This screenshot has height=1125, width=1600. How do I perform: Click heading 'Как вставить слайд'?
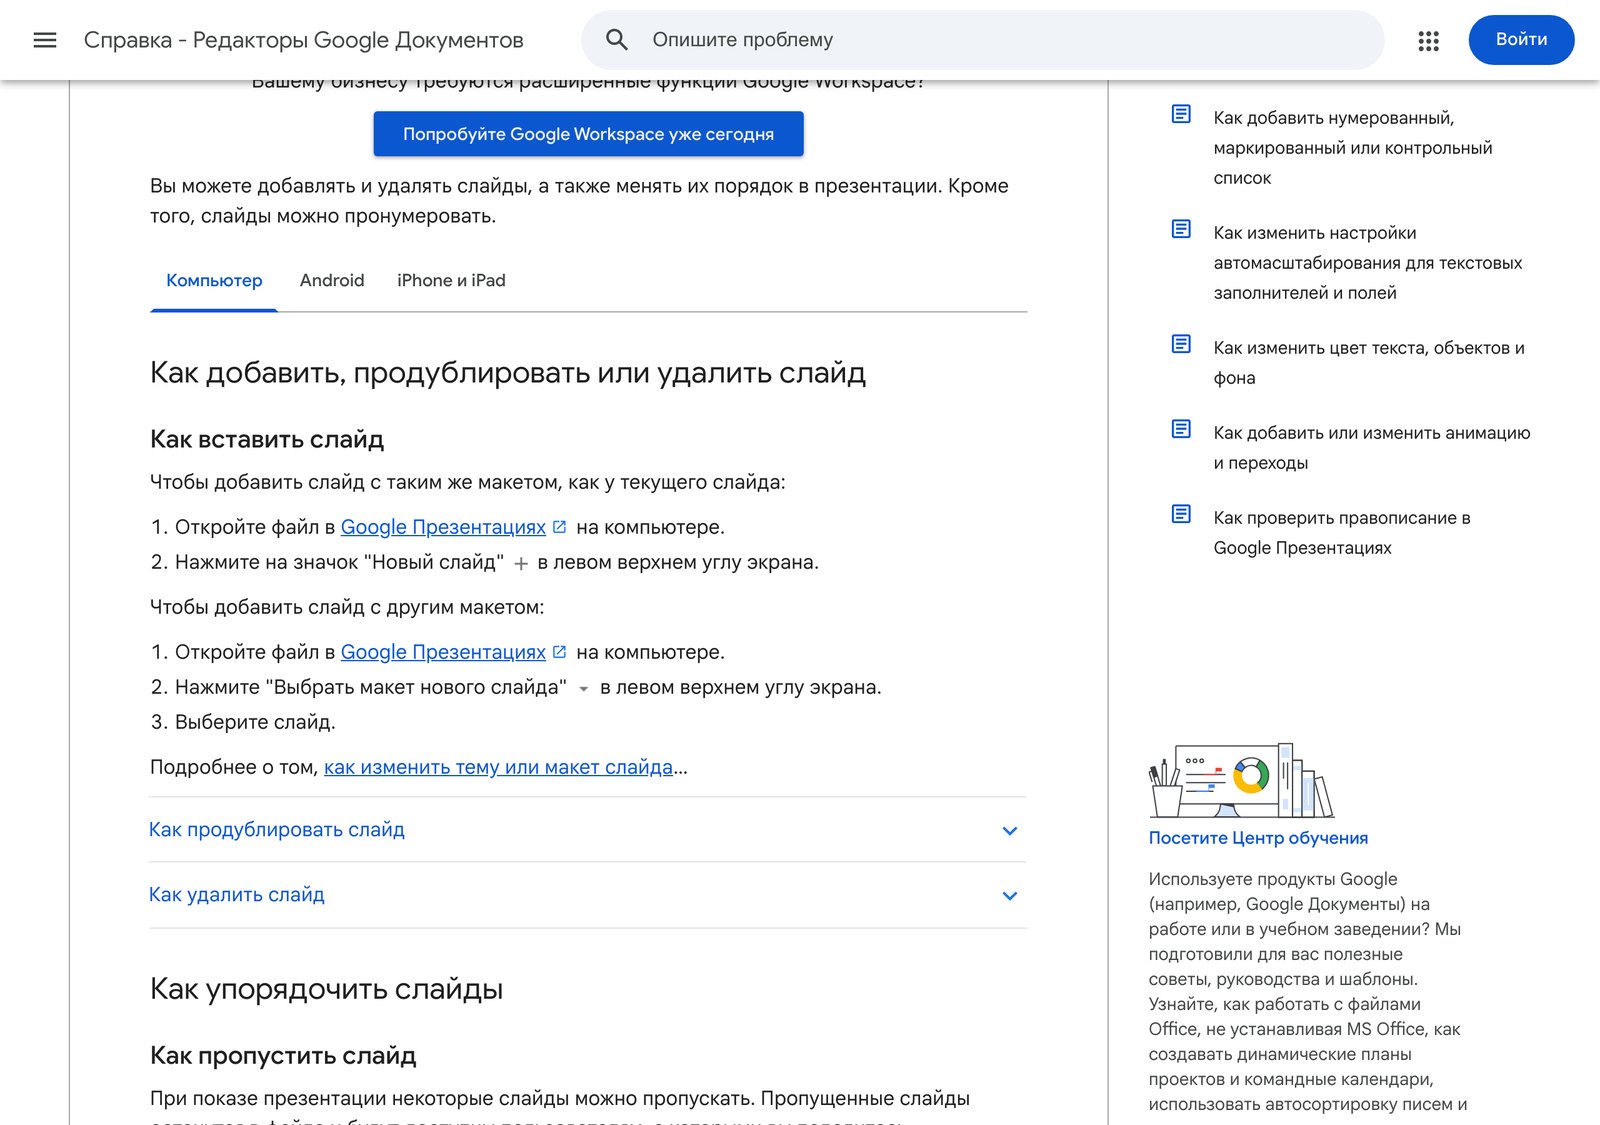(267, 439)
